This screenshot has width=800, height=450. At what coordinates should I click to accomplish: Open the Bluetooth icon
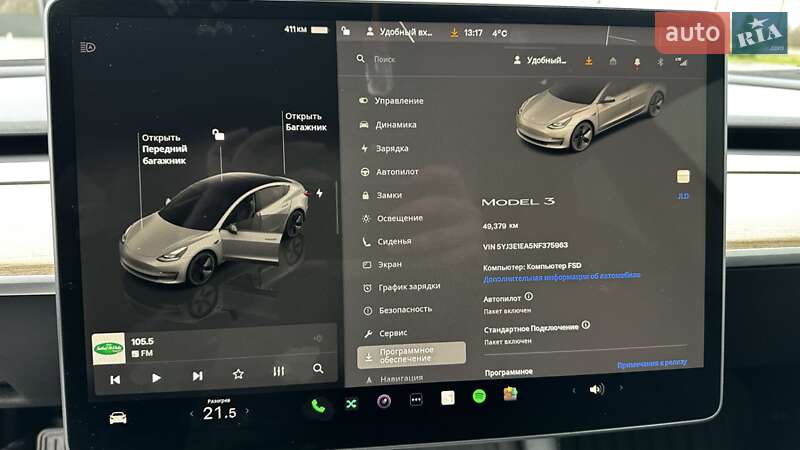tap(660, 62)
